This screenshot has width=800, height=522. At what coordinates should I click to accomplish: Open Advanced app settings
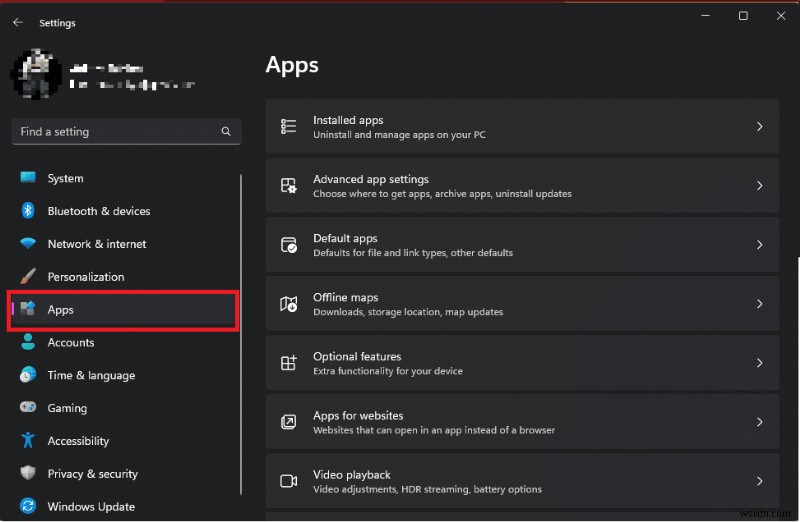pyautogui.click(x=522, y=186)
